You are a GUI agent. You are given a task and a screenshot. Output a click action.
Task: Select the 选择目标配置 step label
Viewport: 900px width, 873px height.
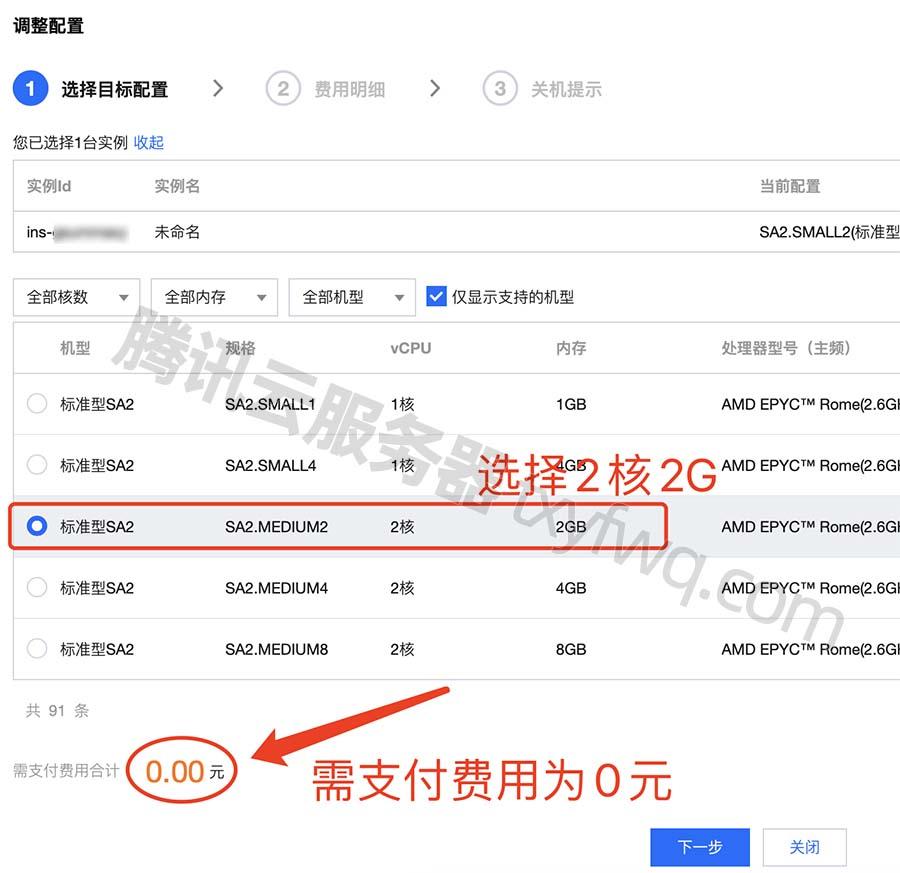pyautogui.click(x=114, y=90)
